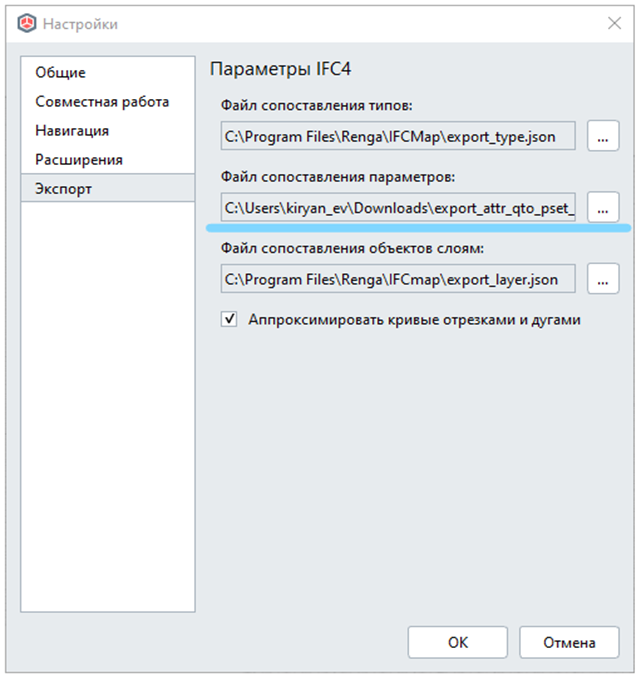641x678 pixels.
Task: Browse for the parameter mapping file
Action: pyautogui.click(x=602, y=207)
